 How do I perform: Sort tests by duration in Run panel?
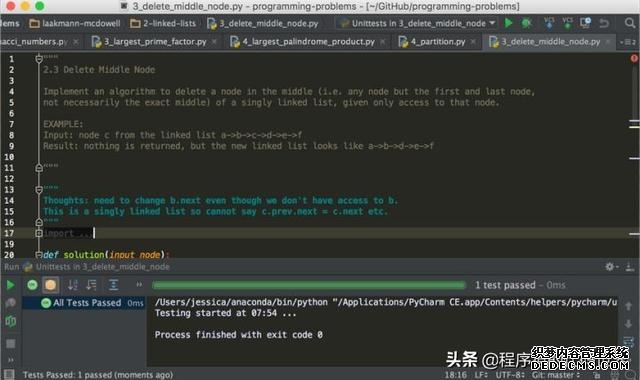click(92, 285)
